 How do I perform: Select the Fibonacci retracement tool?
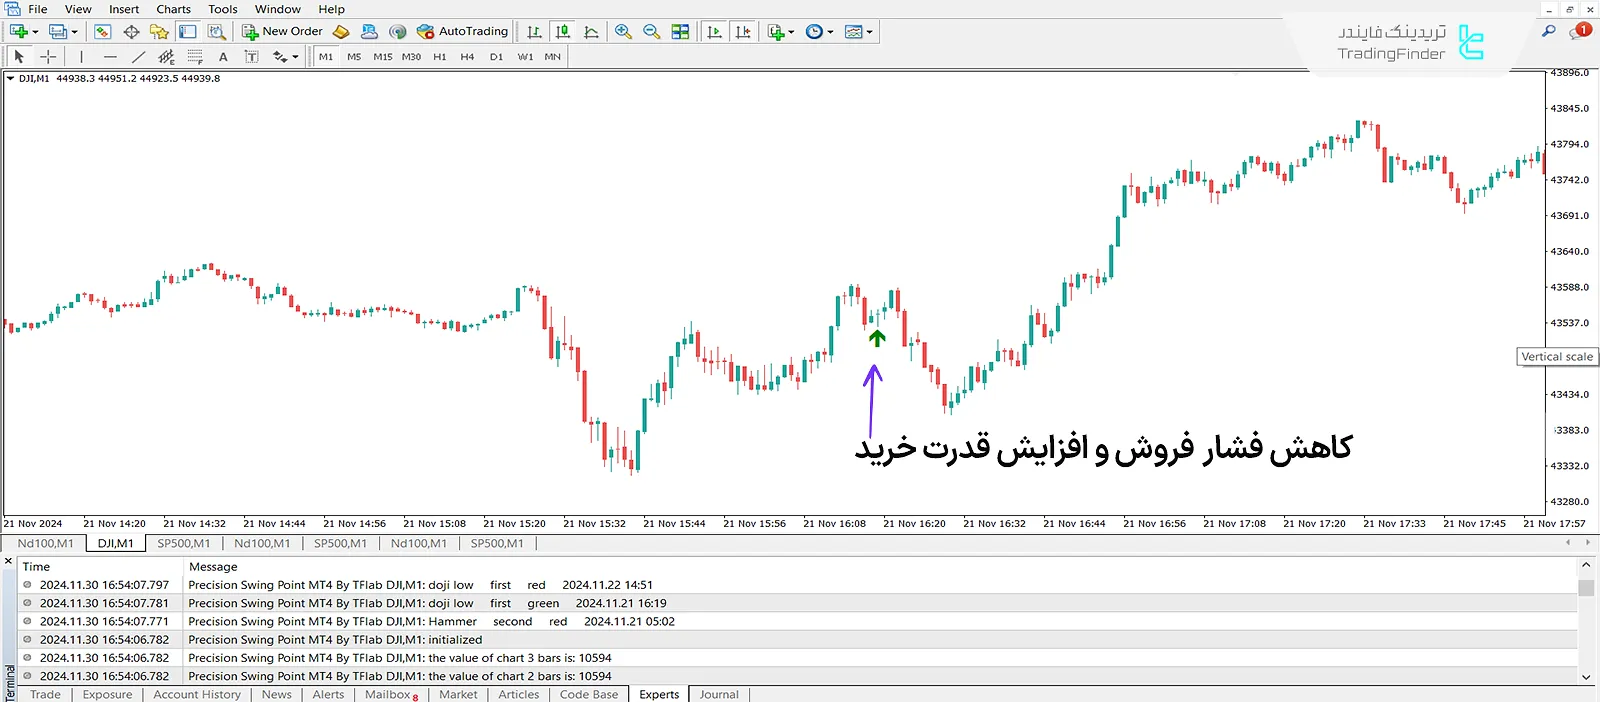click(x=195, y=57)
